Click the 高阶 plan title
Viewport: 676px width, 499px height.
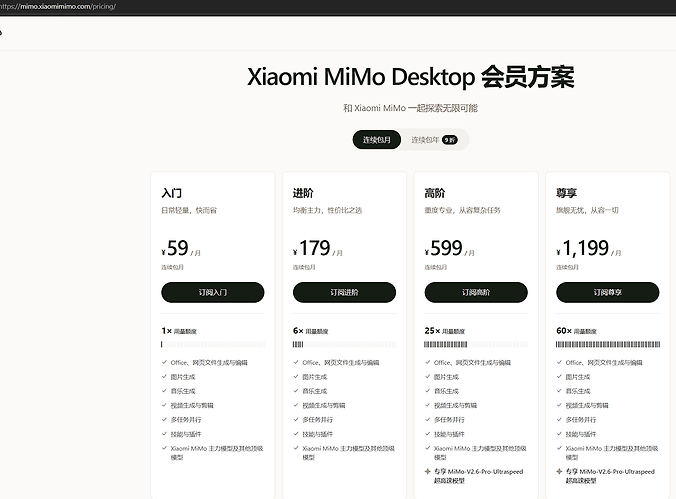(x=435, y=193)
